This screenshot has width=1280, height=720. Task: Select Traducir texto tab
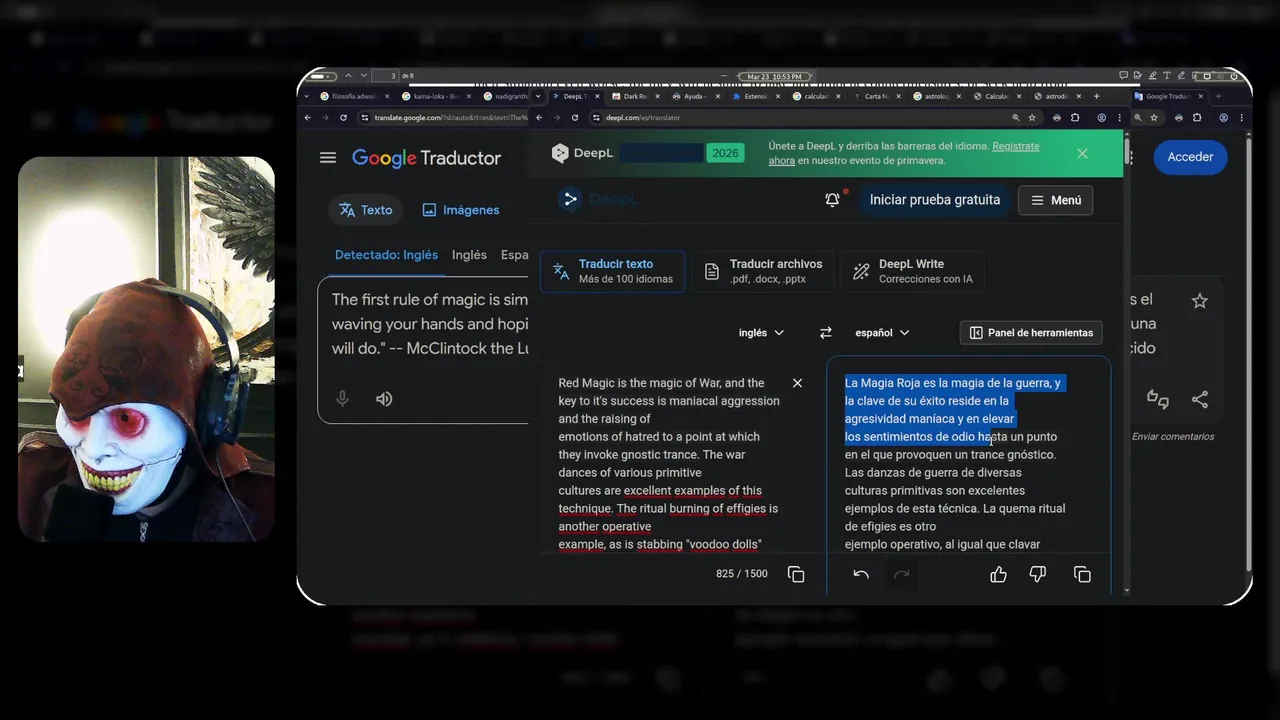(613, 271)
